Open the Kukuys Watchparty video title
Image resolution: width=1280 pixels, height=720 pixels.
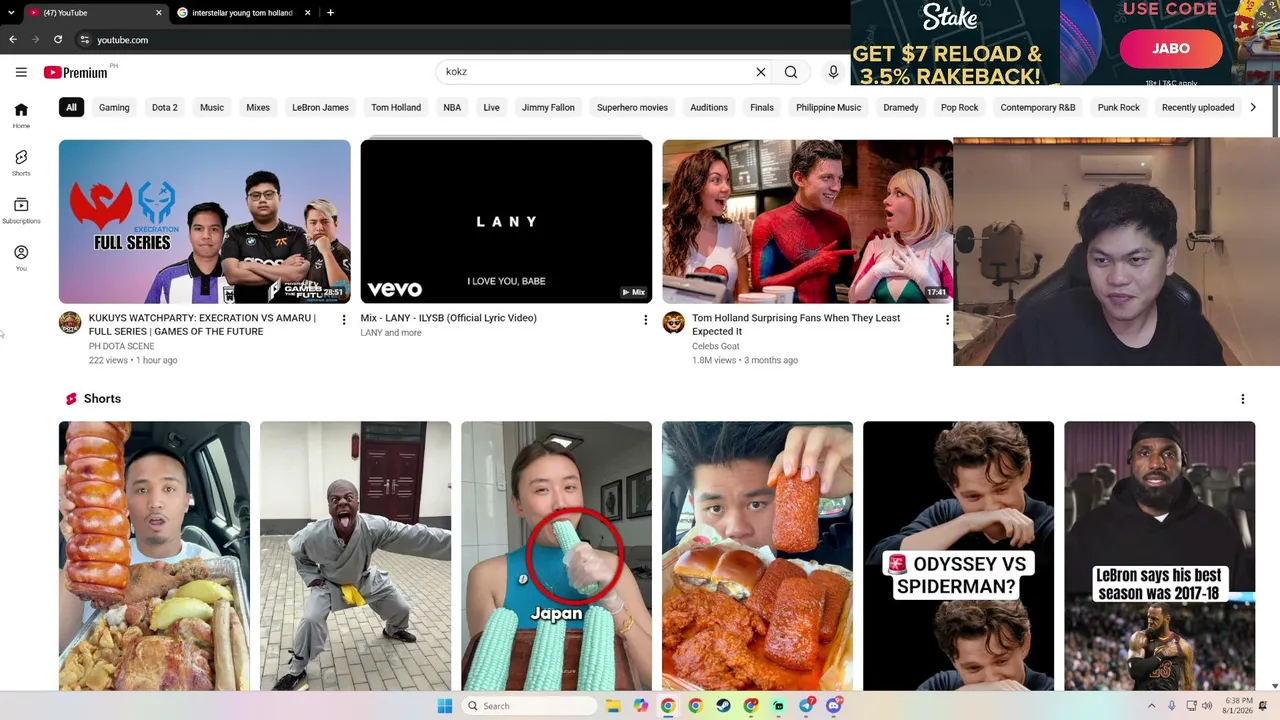click(x=202, y=324)
